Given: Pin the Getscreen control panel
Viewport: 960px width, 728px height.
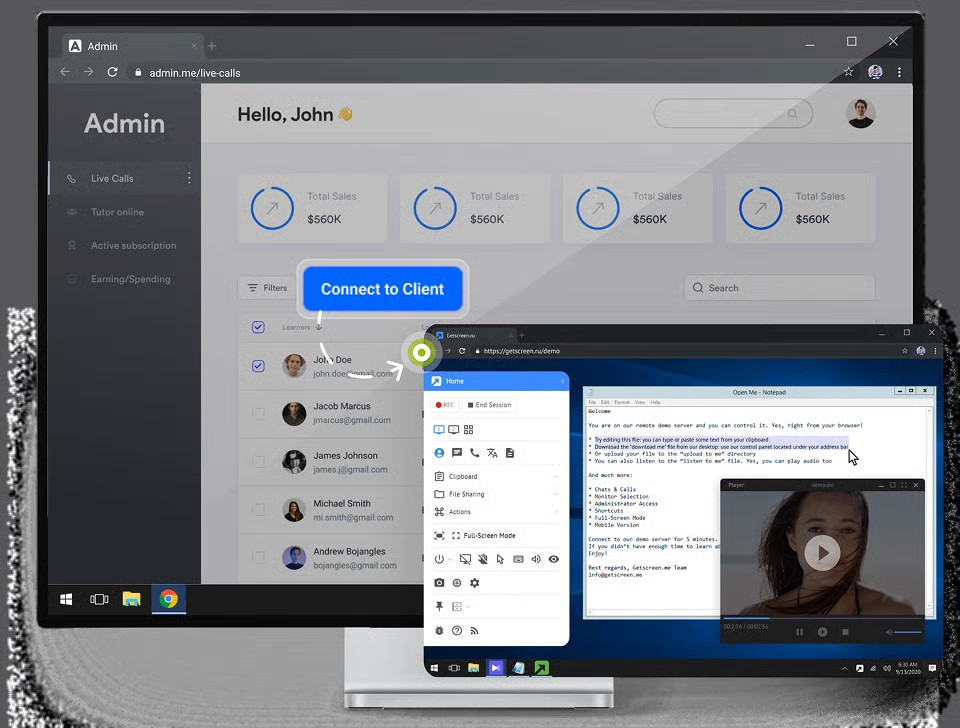Looking at the screenshot, I should pos(439,607).
